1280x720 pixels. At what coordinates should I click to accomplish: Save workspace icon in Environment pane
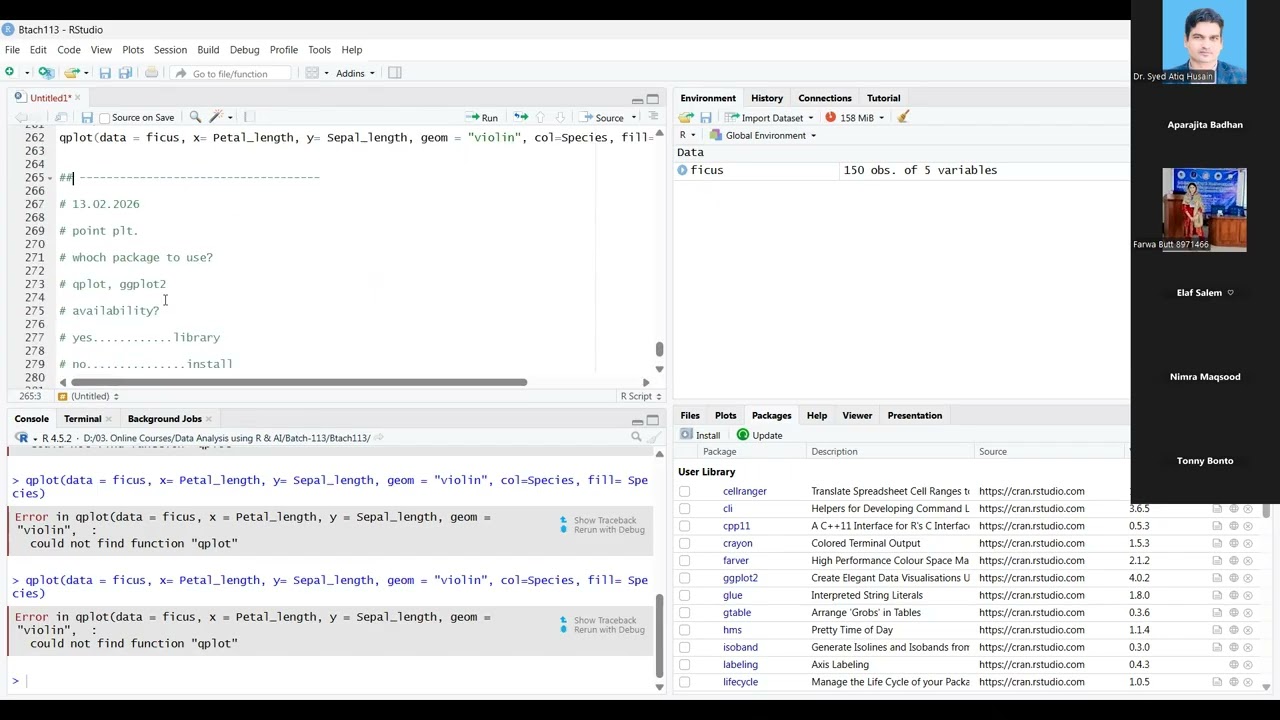[706, 117]
